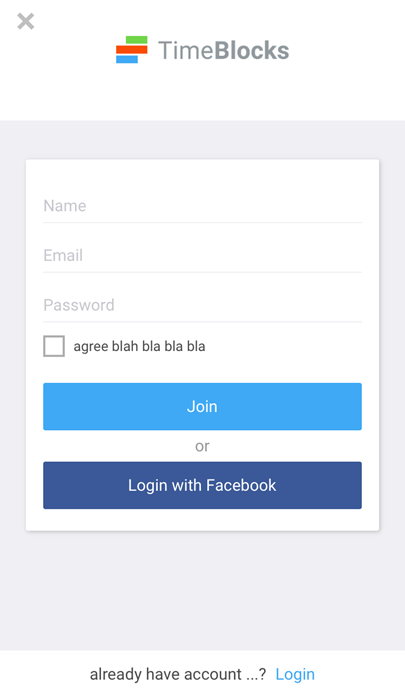Click the green block in the logo
Viewport: 405px width, 698px height.
tap(136, 40)
